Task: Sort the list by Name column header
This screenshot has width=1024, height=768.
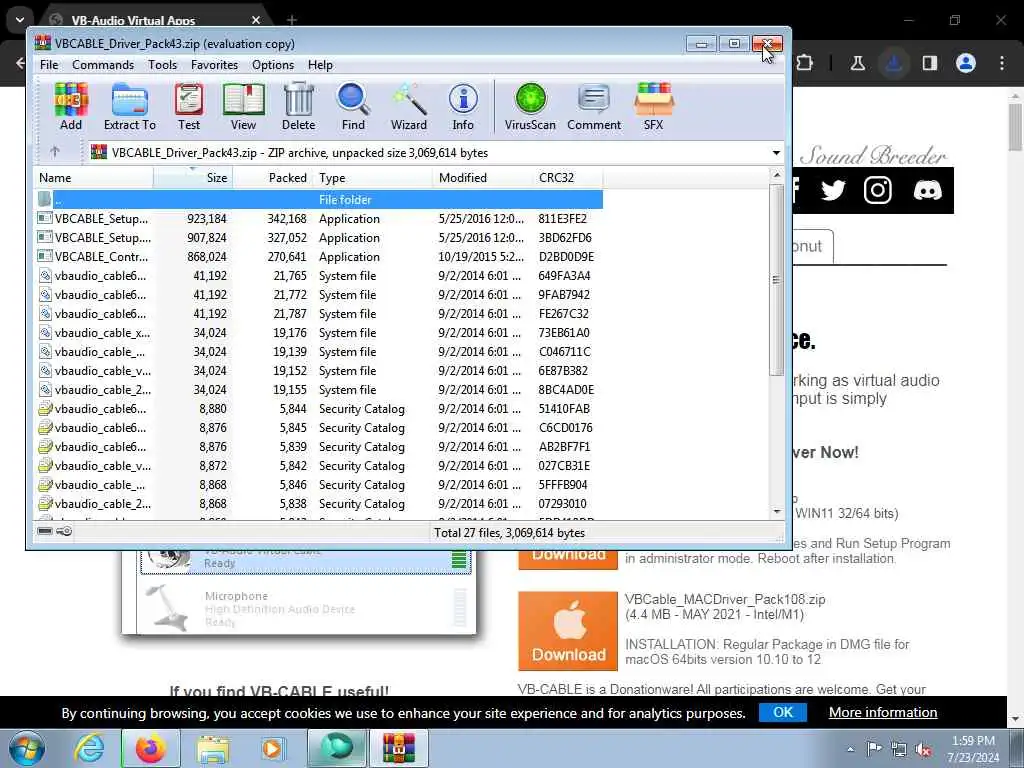Action: (93, 178)
